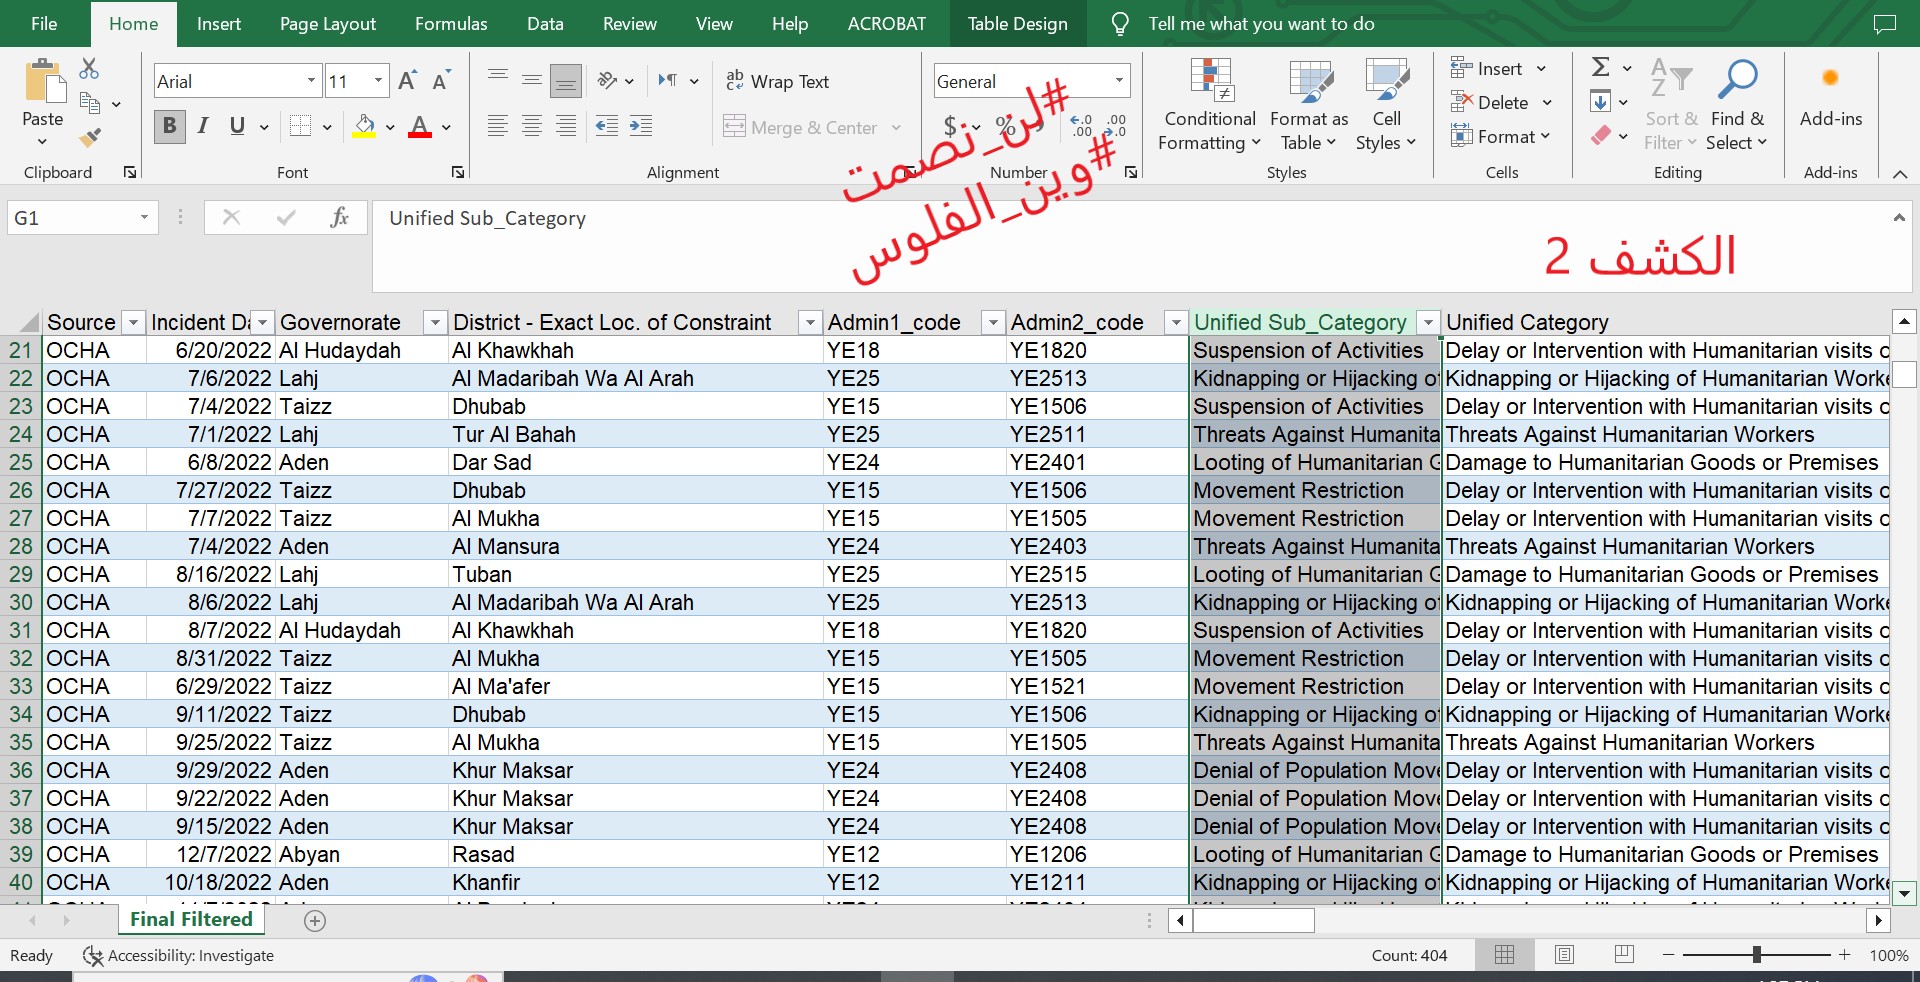
Task: Toggle Italic formatting
Action: click(203, 126)
